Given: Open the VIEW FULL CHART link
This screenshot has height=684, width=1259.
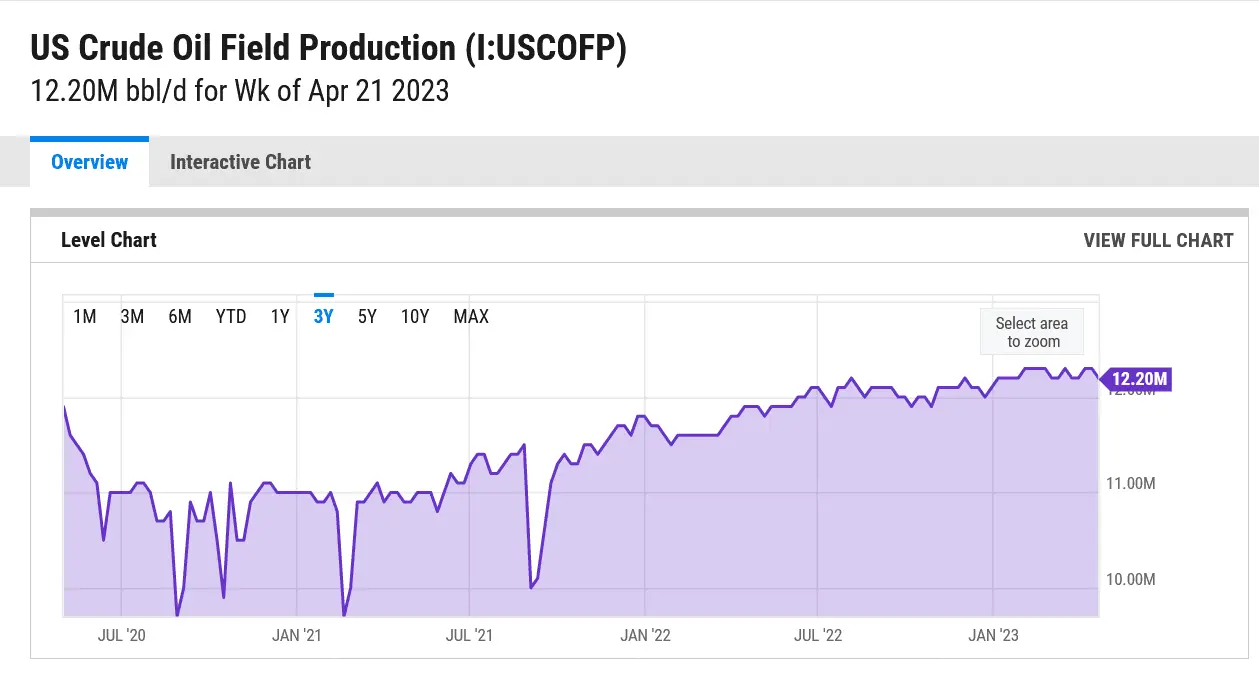Looking at the screenshot, I should pyautogui.click(x=1158, y=240).
